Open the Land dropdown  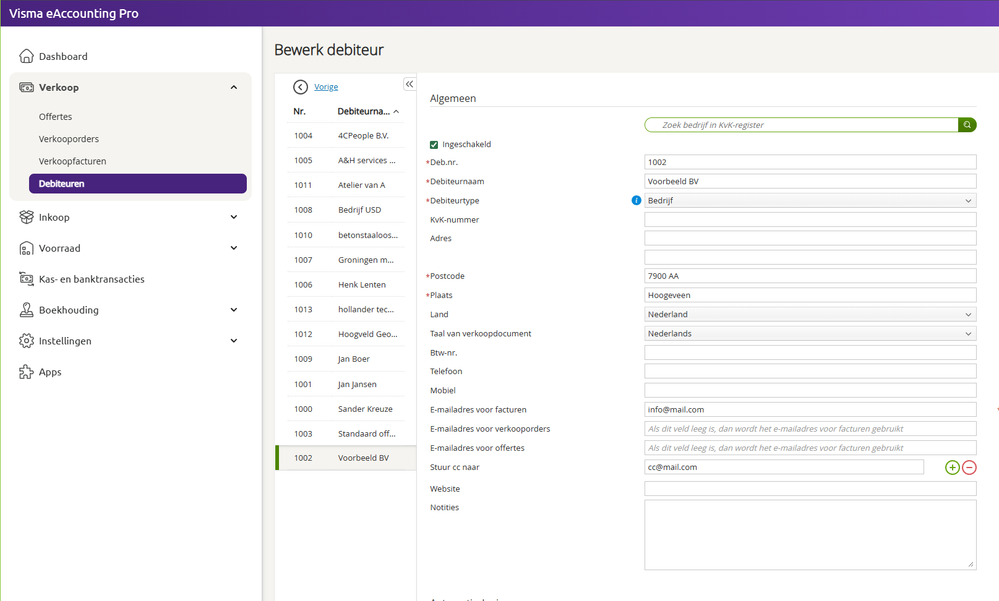point(810,314)
